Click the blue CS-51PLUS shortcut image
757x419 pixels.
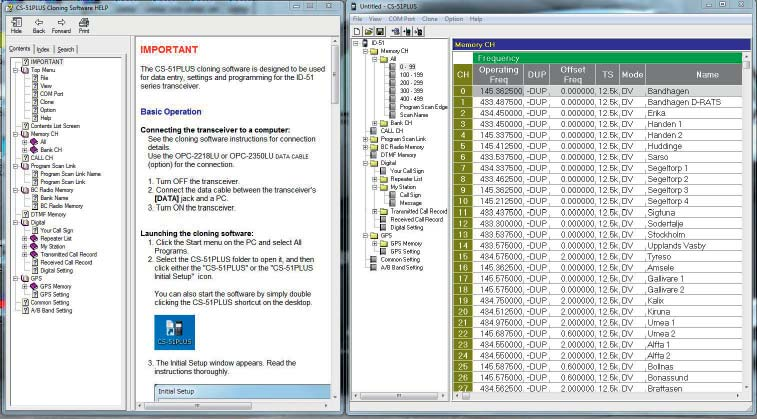point(175,333)
